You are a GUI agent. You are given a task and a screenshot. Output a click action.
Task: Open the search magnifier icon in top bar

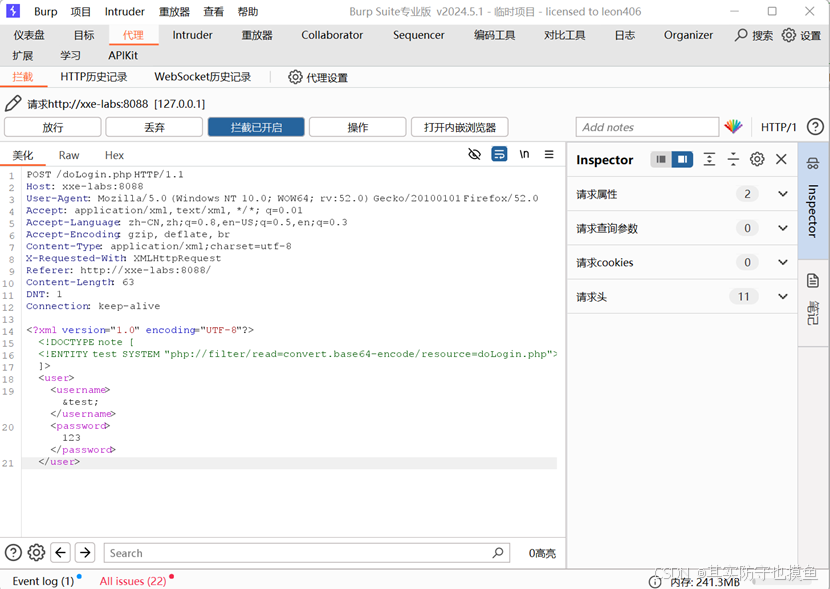[x=741, y=35]
